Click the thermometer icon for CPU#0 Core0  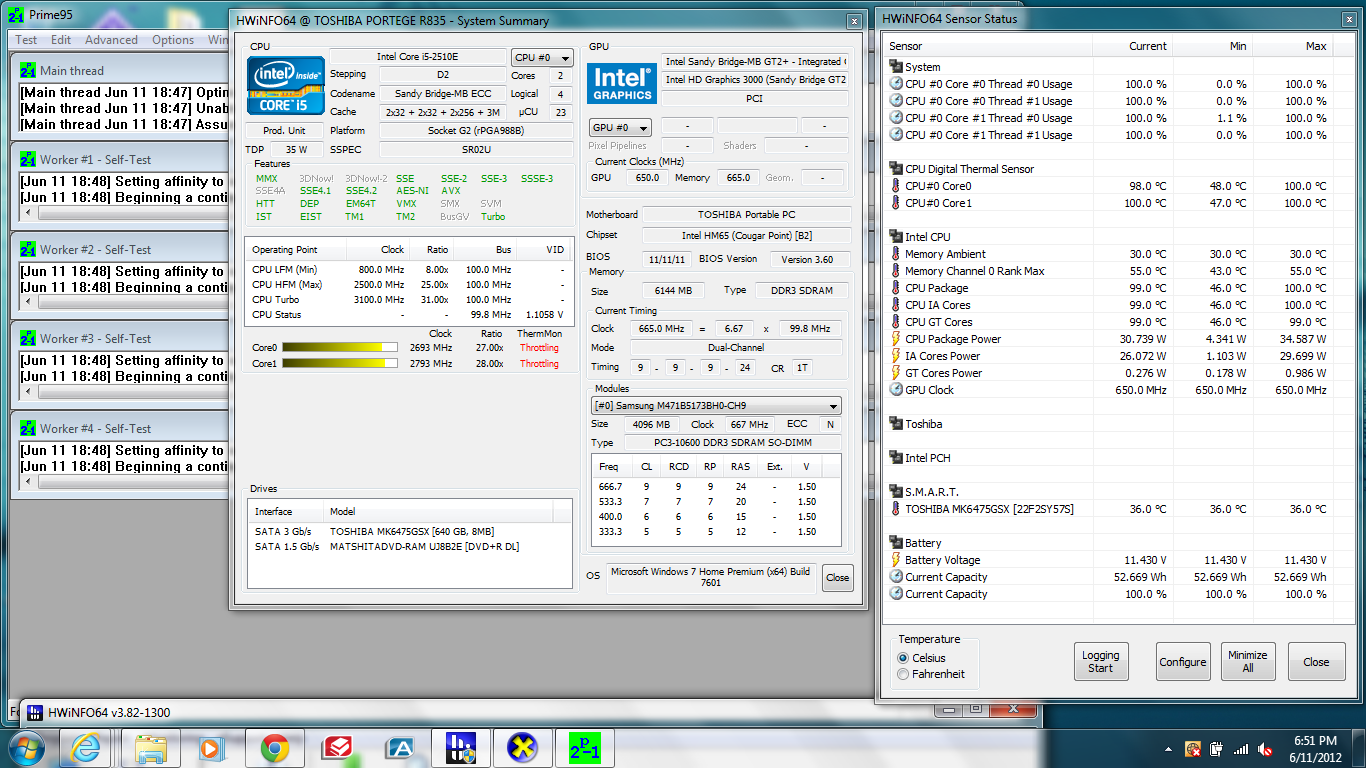[x=896, y=186]
